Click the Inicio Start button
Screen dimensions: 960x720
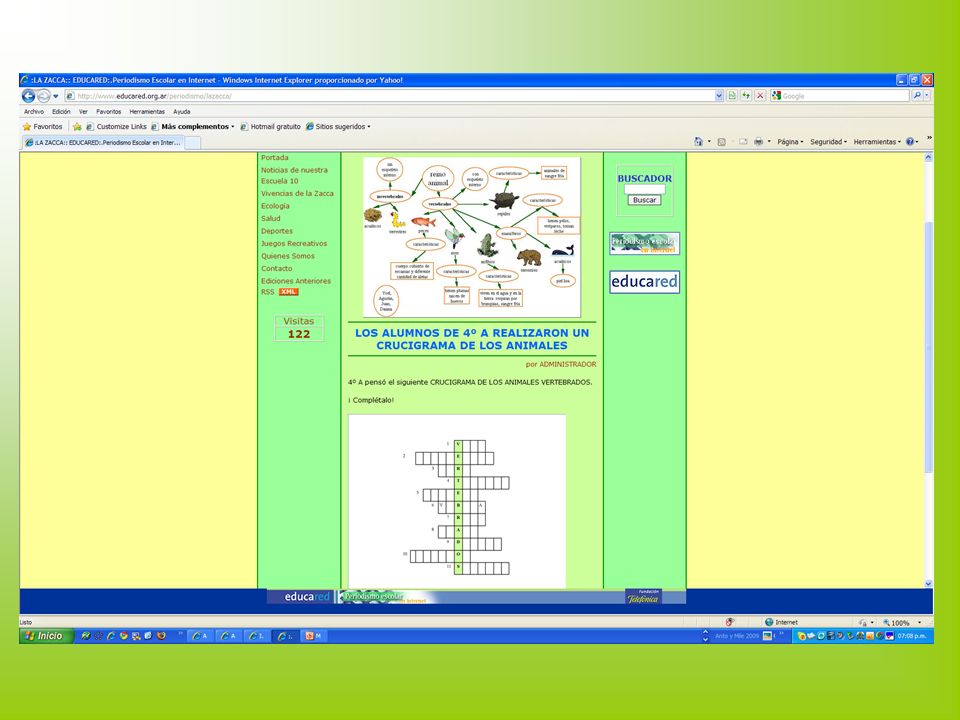click(x=47, y=636)
